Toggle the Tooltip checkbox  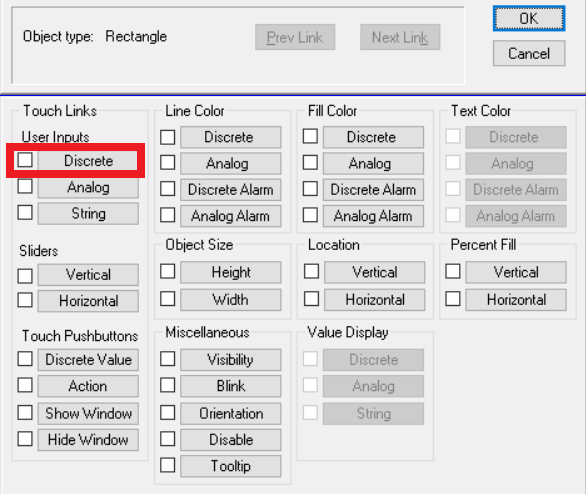pos(167,465)
